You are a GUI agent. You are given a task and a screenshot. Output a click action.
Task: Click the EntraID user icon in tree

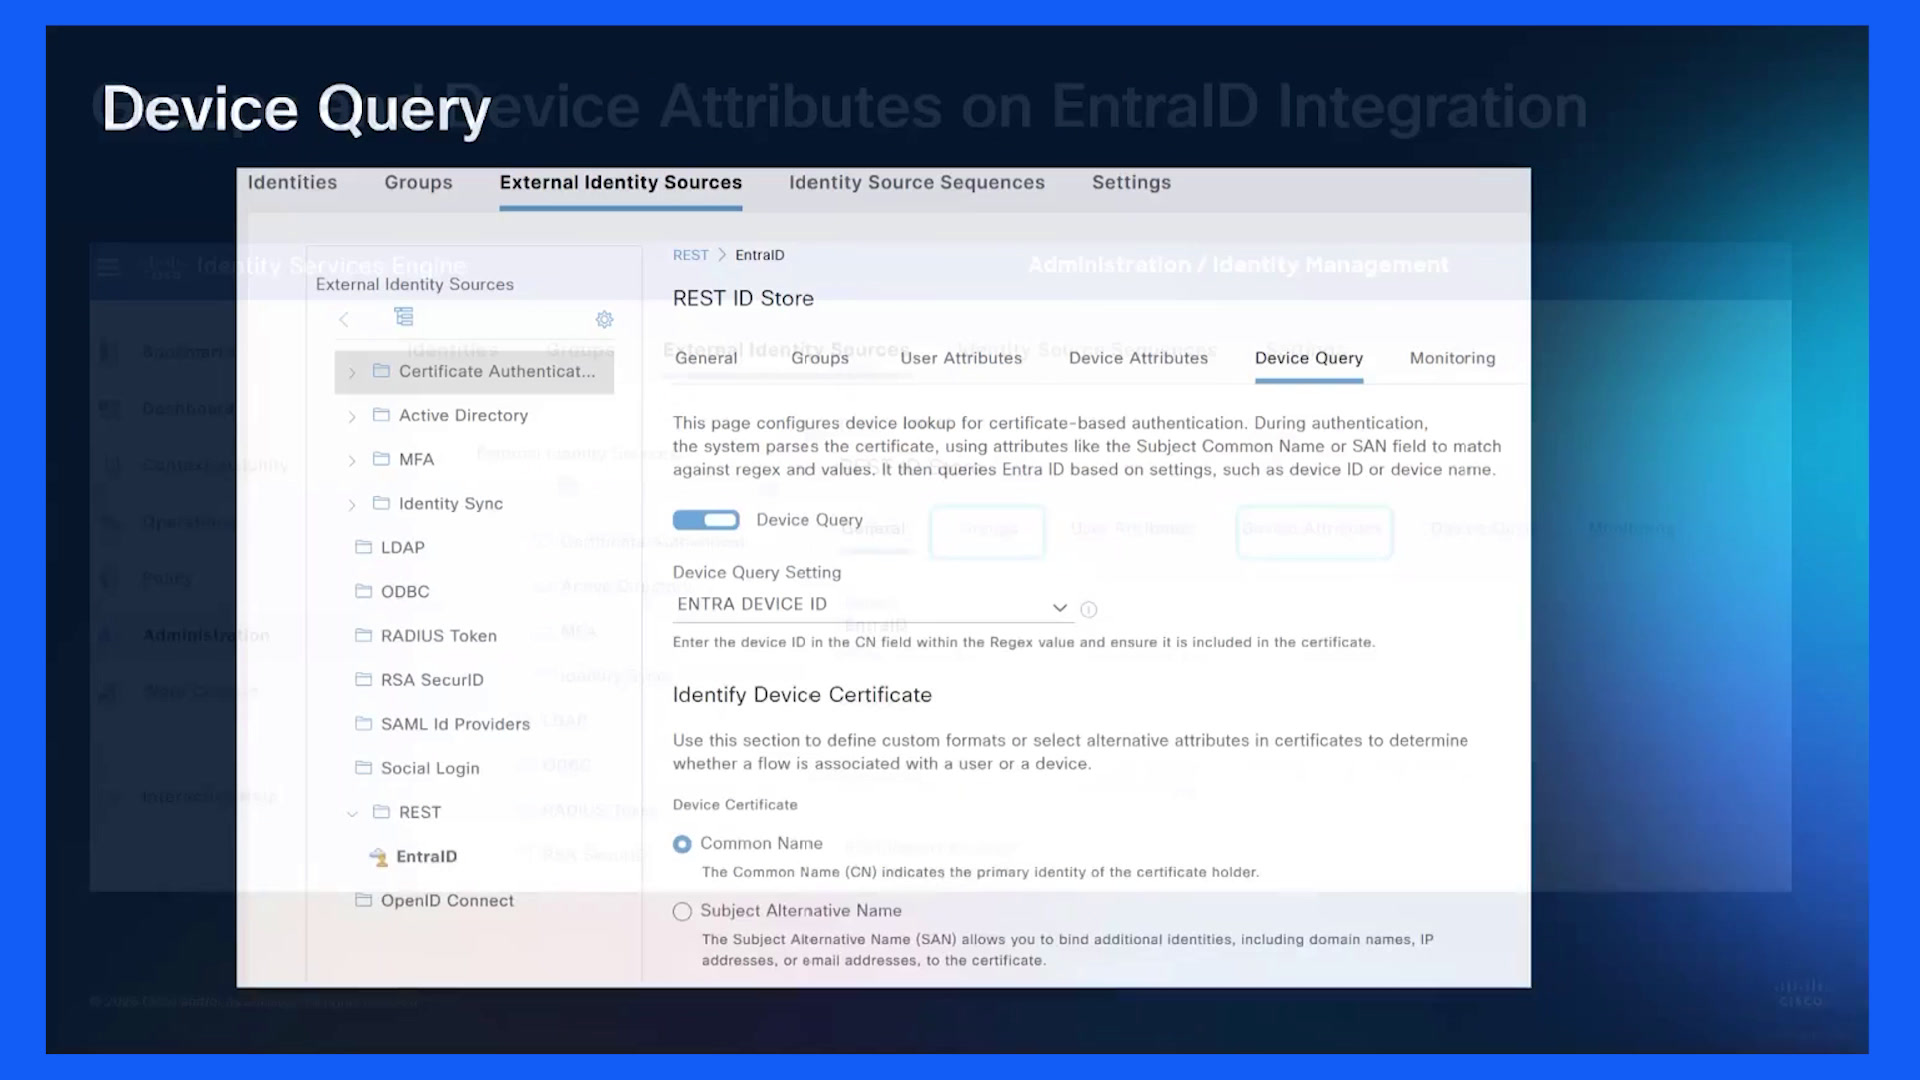[x=378, y=857]
